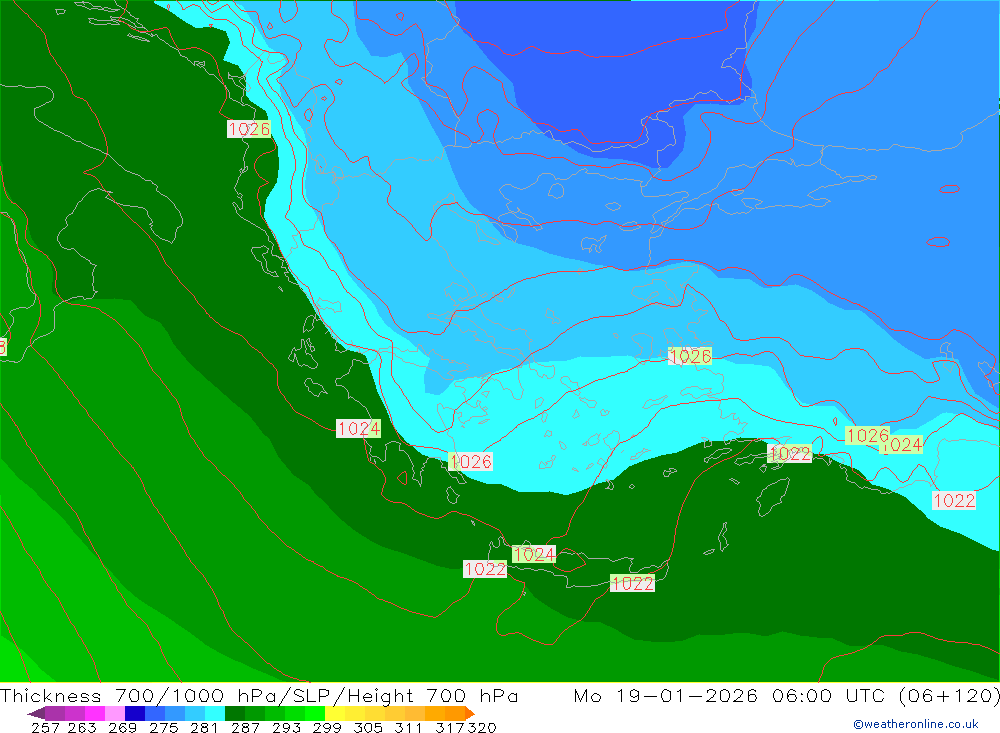Select the legend value 299
This screenshot has width=1000, height=733.
point(327,727)
